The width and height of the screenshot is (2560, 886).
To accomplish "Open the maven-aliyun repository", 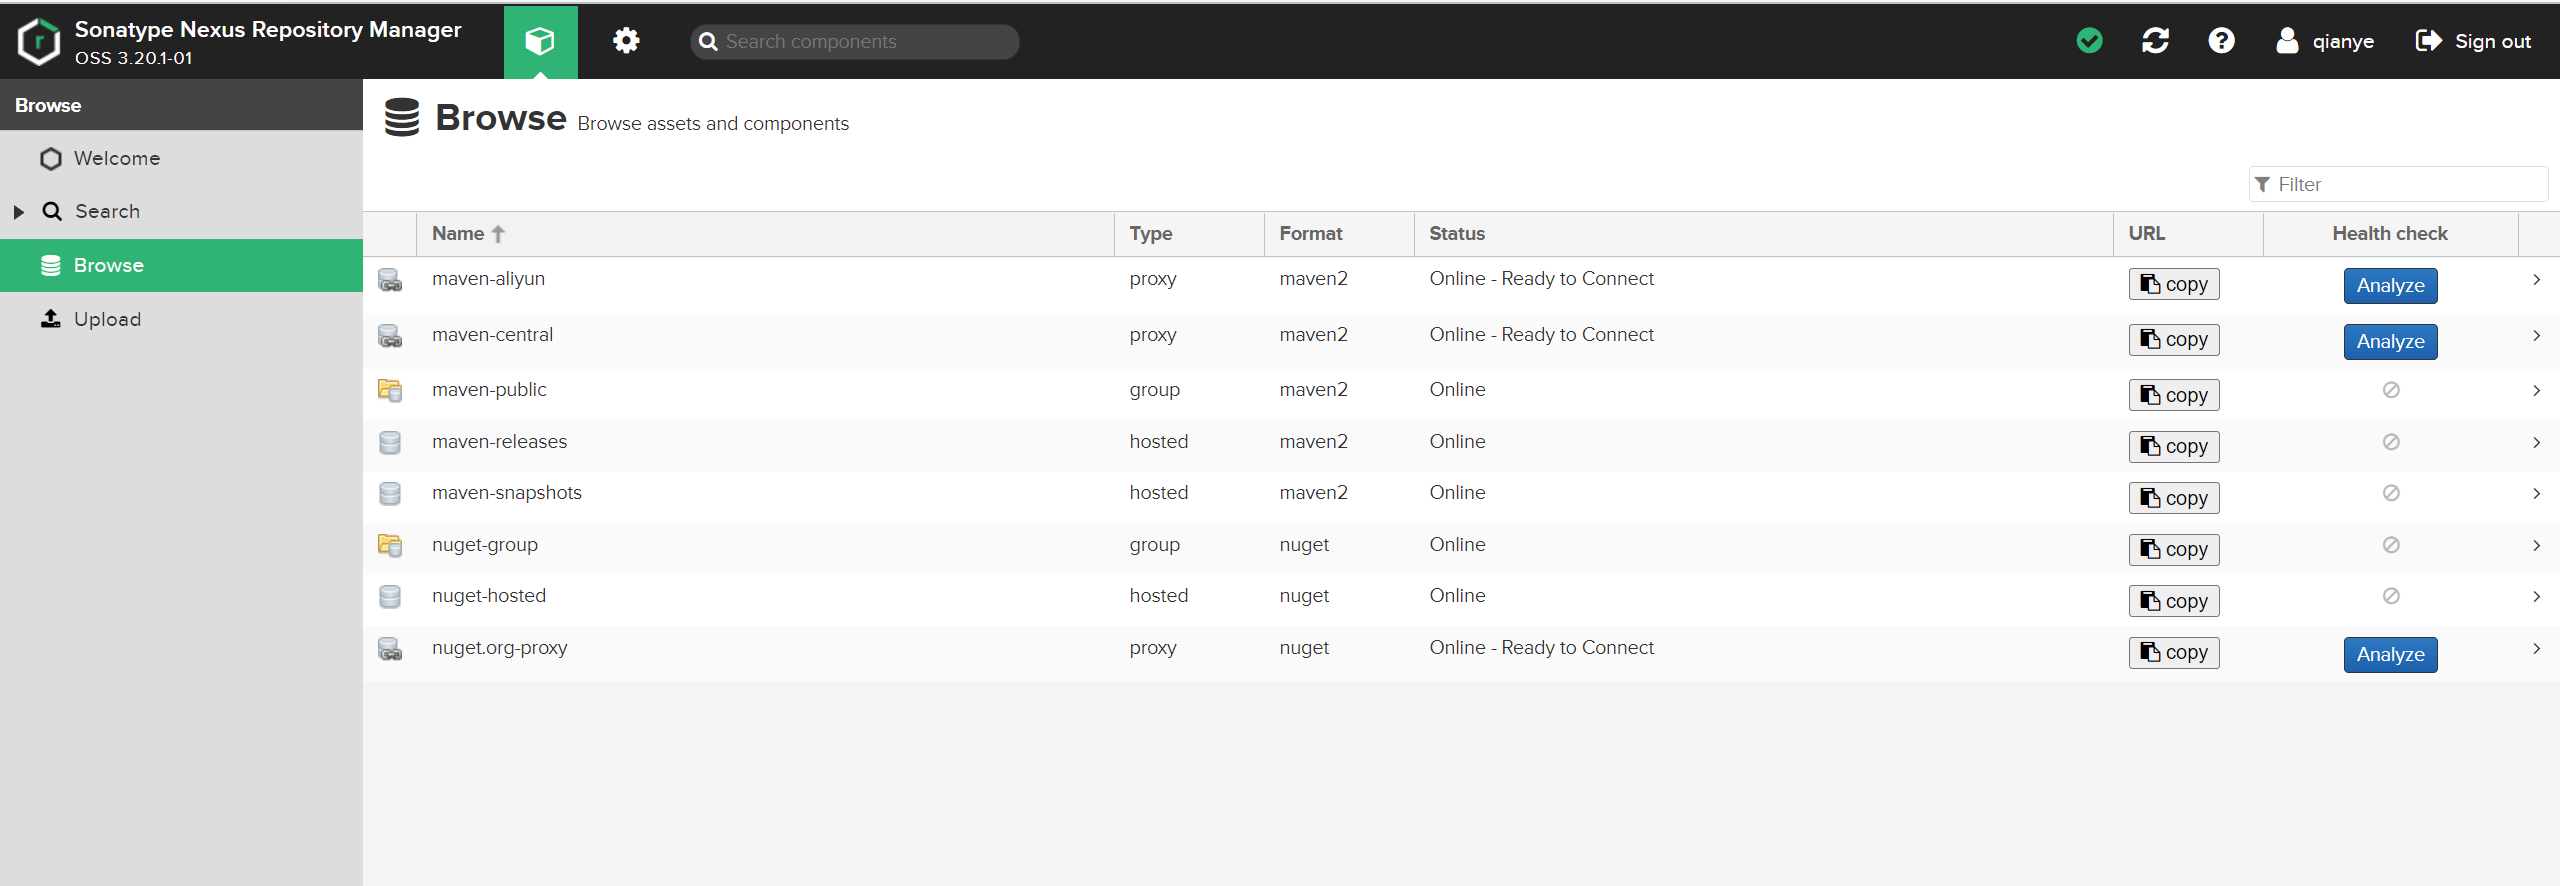I will click(488, 279).
